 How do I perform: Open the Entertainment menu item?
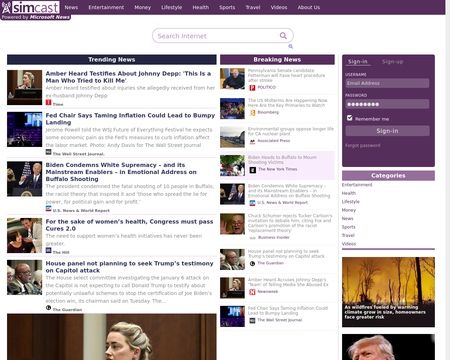pos(106,7)
